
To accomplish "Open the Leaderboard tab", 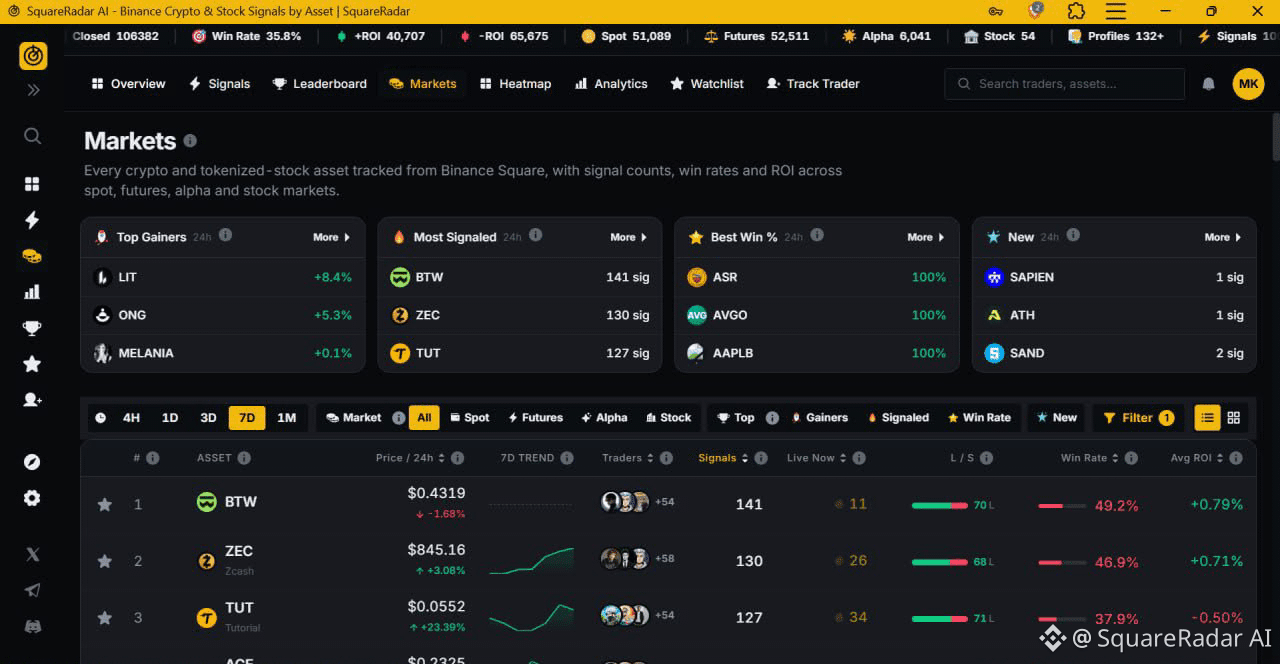I will [x=320, y=84].
